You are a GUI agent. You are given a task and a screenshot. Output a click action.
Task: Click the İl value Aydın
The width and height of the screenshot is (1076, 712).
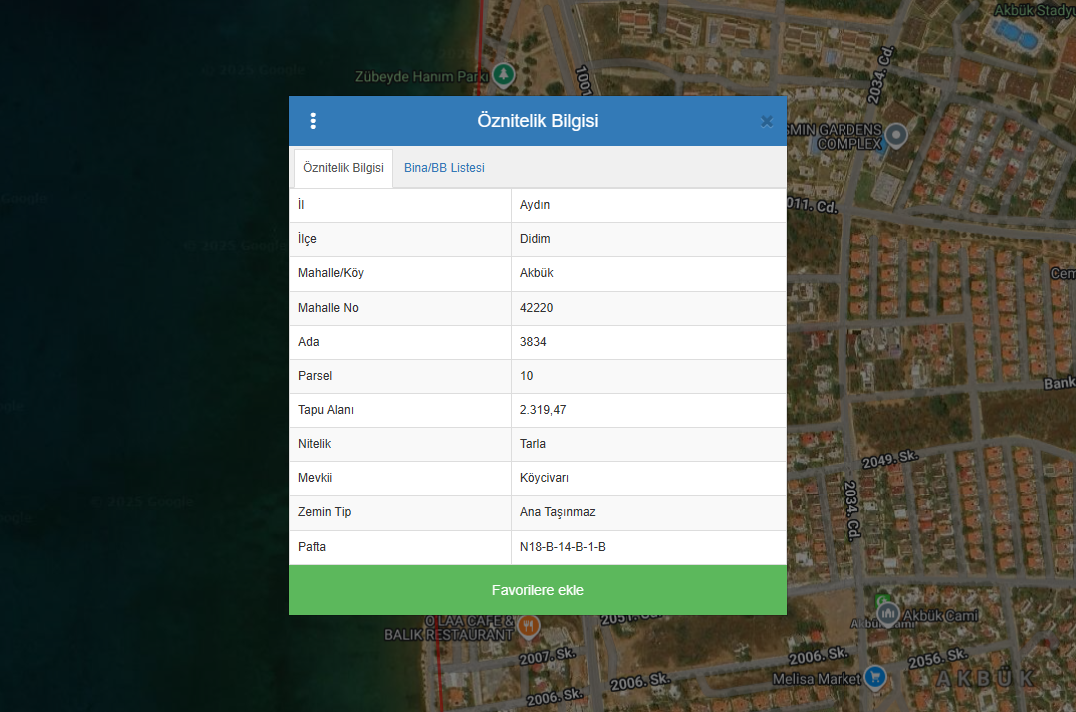[535, 205]
